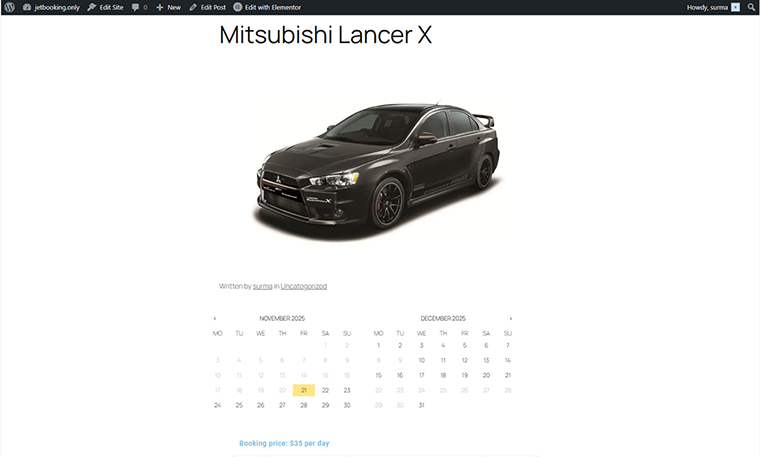This screenshot has width=760, height=457.
Task: Select December 11 in calendar
Action: (x=443, y=361)
